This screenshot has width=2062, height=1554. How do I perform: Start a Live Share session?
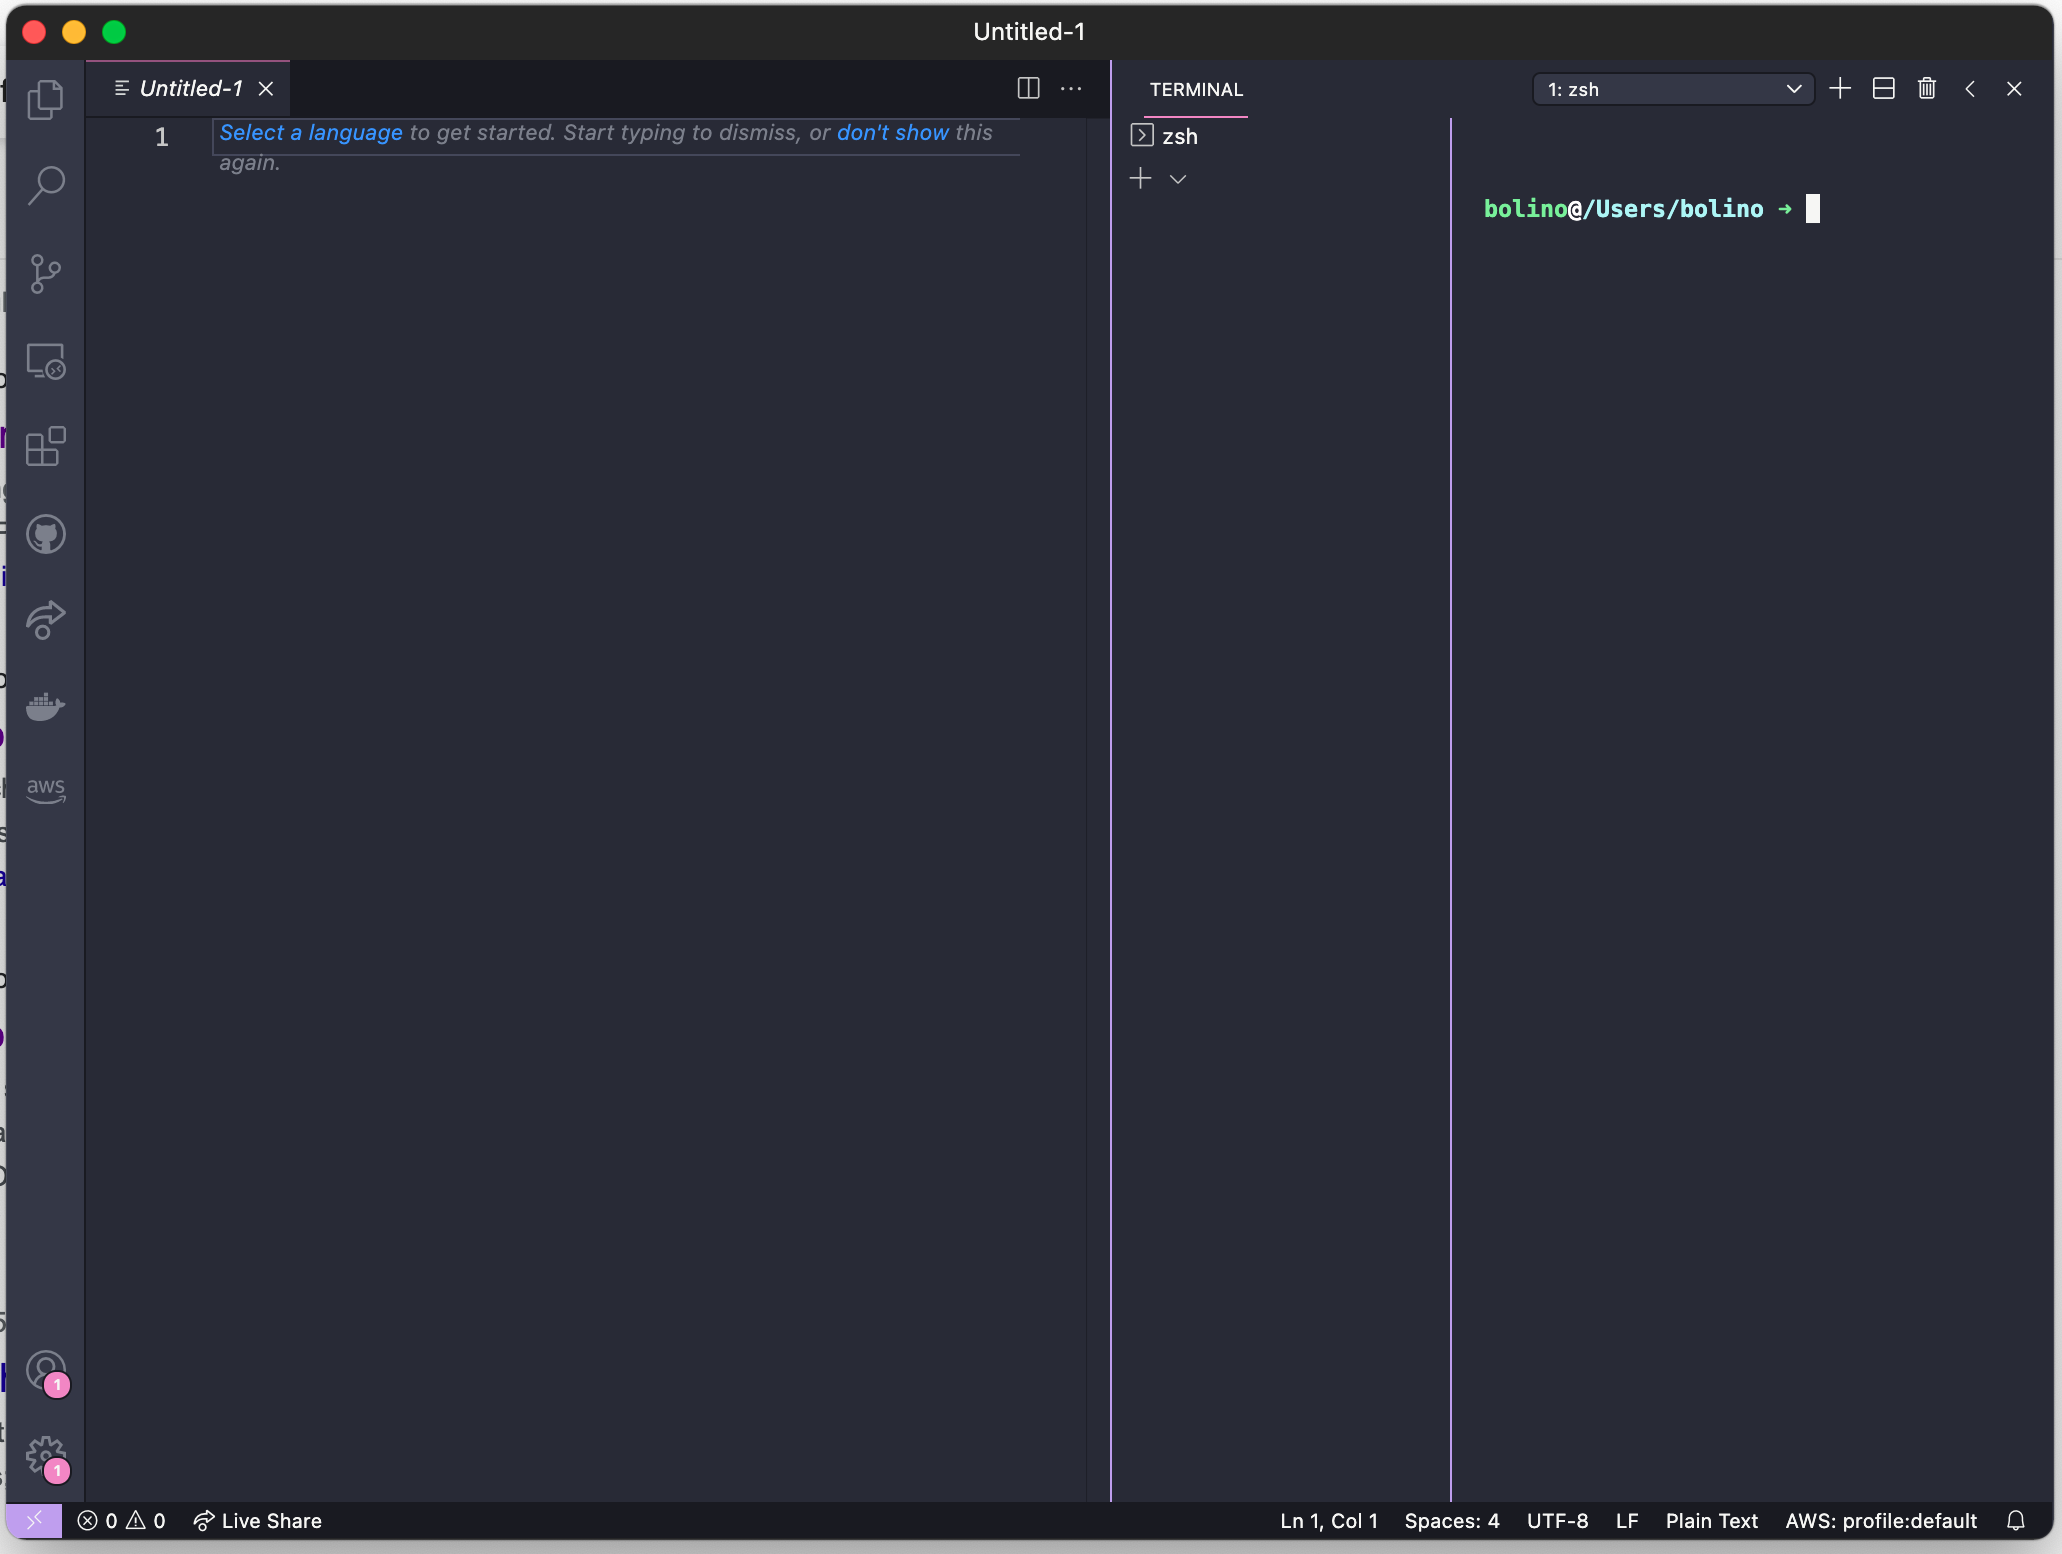pyautogui.click(x=257, y=1521)
